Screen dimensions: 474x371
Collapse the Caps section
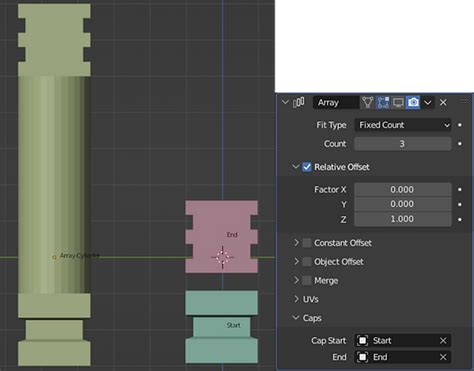(295, 317)
